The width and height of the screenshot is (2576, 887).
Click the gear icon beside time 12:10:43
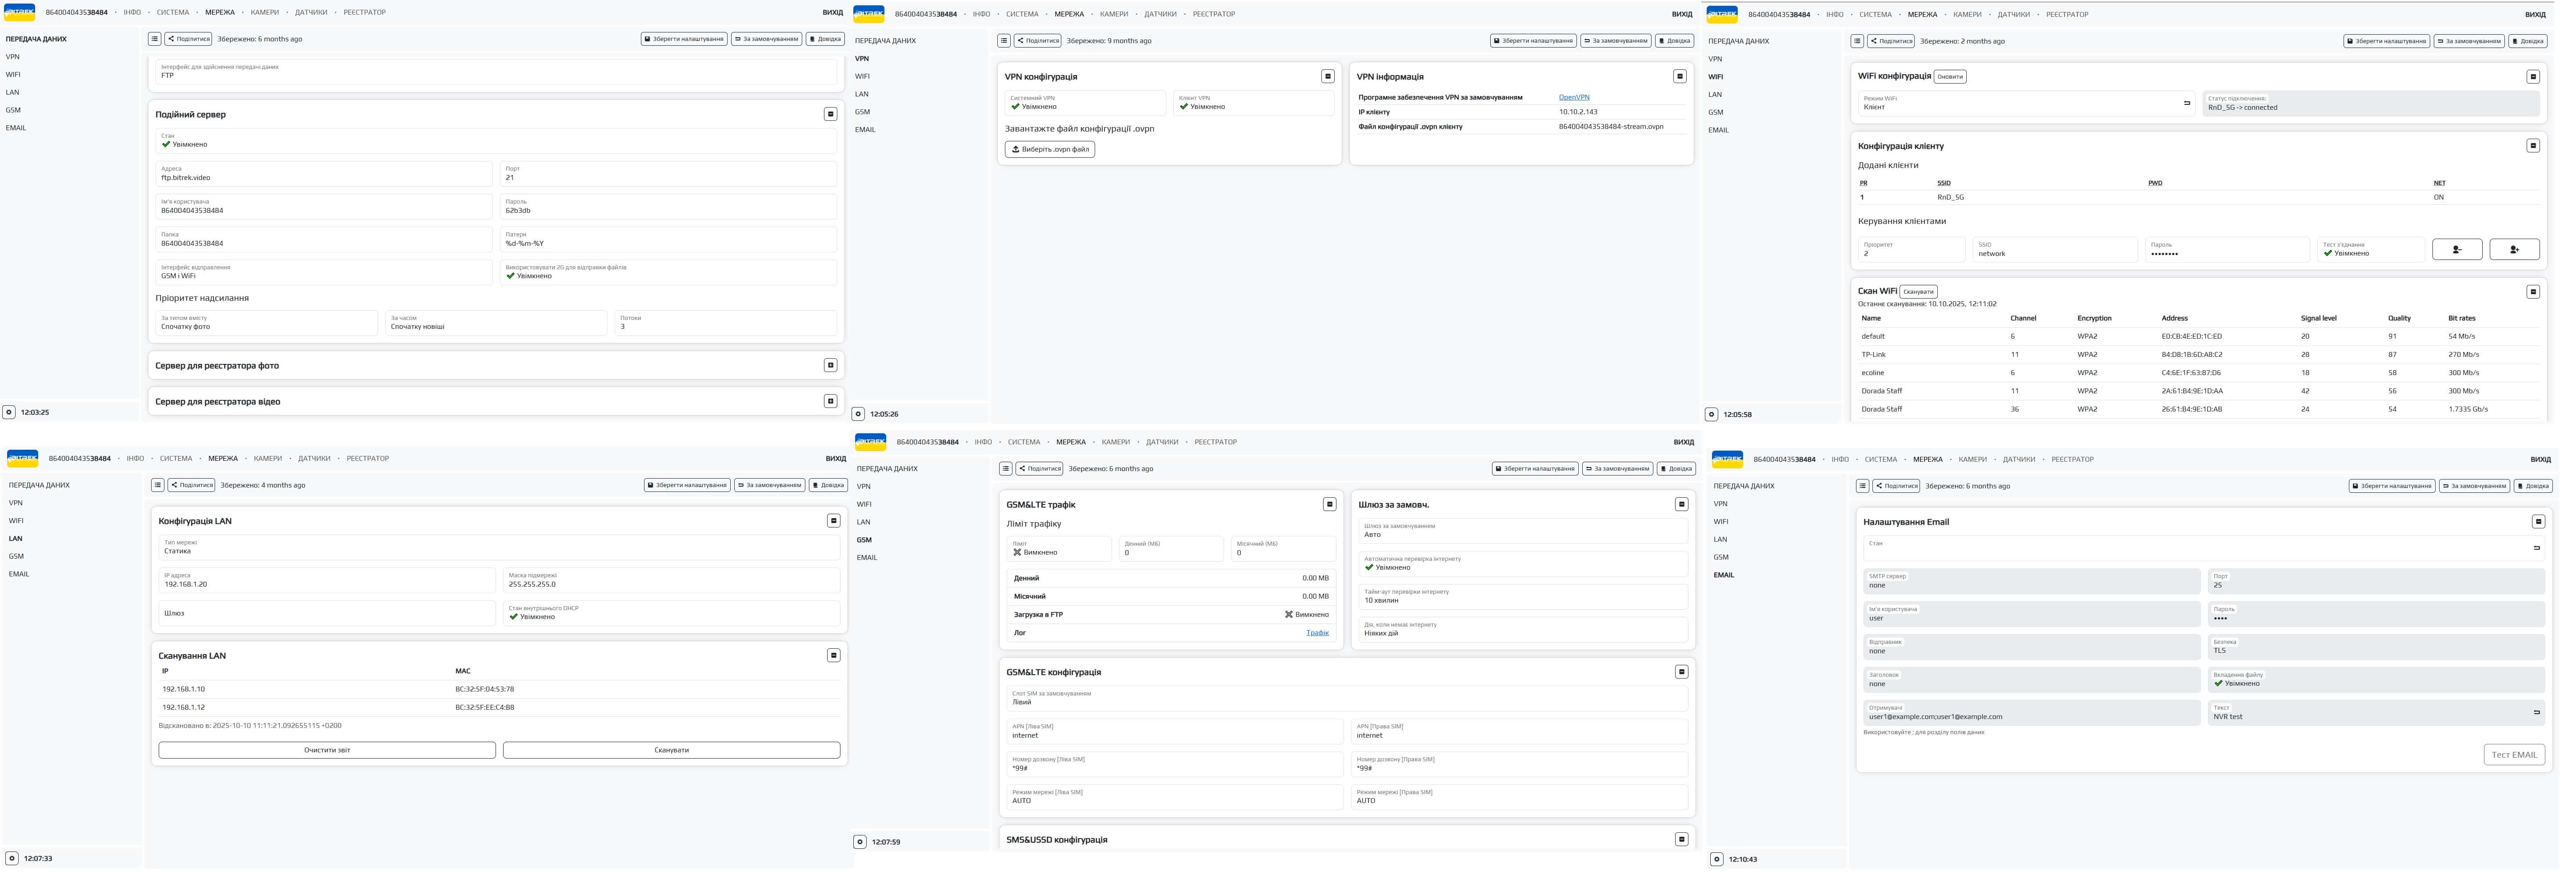click(1716, 860)
